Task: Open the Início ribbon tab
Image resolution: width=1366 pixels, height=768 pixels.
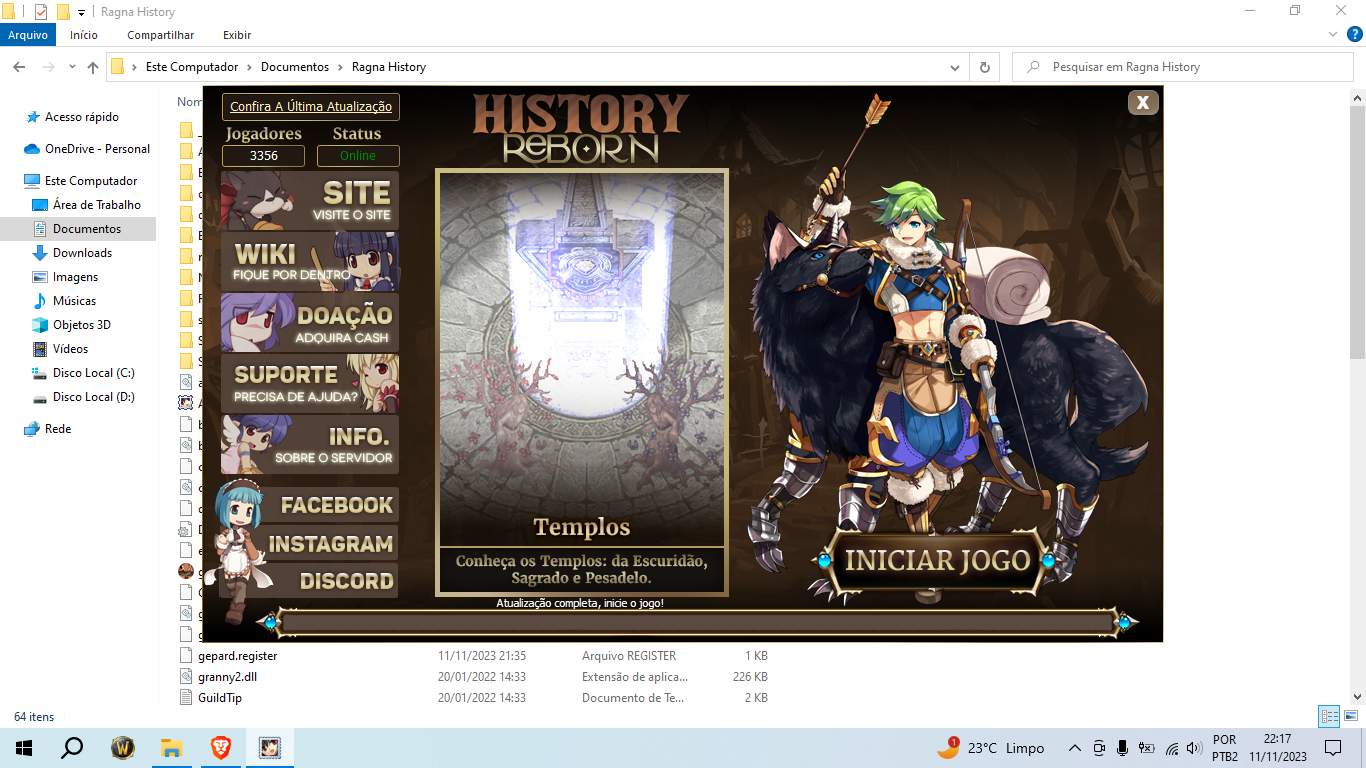Action: point(84,35)
